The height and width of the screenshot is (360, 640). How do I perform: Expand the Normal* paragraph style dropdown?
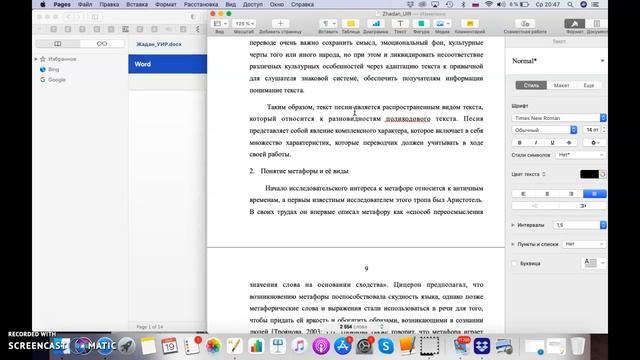coord(602,61)
